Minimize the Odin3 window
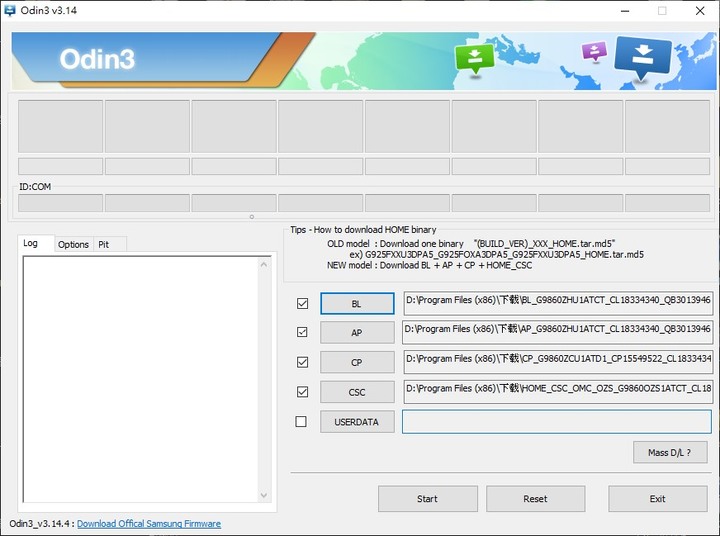 click(625, 11)
